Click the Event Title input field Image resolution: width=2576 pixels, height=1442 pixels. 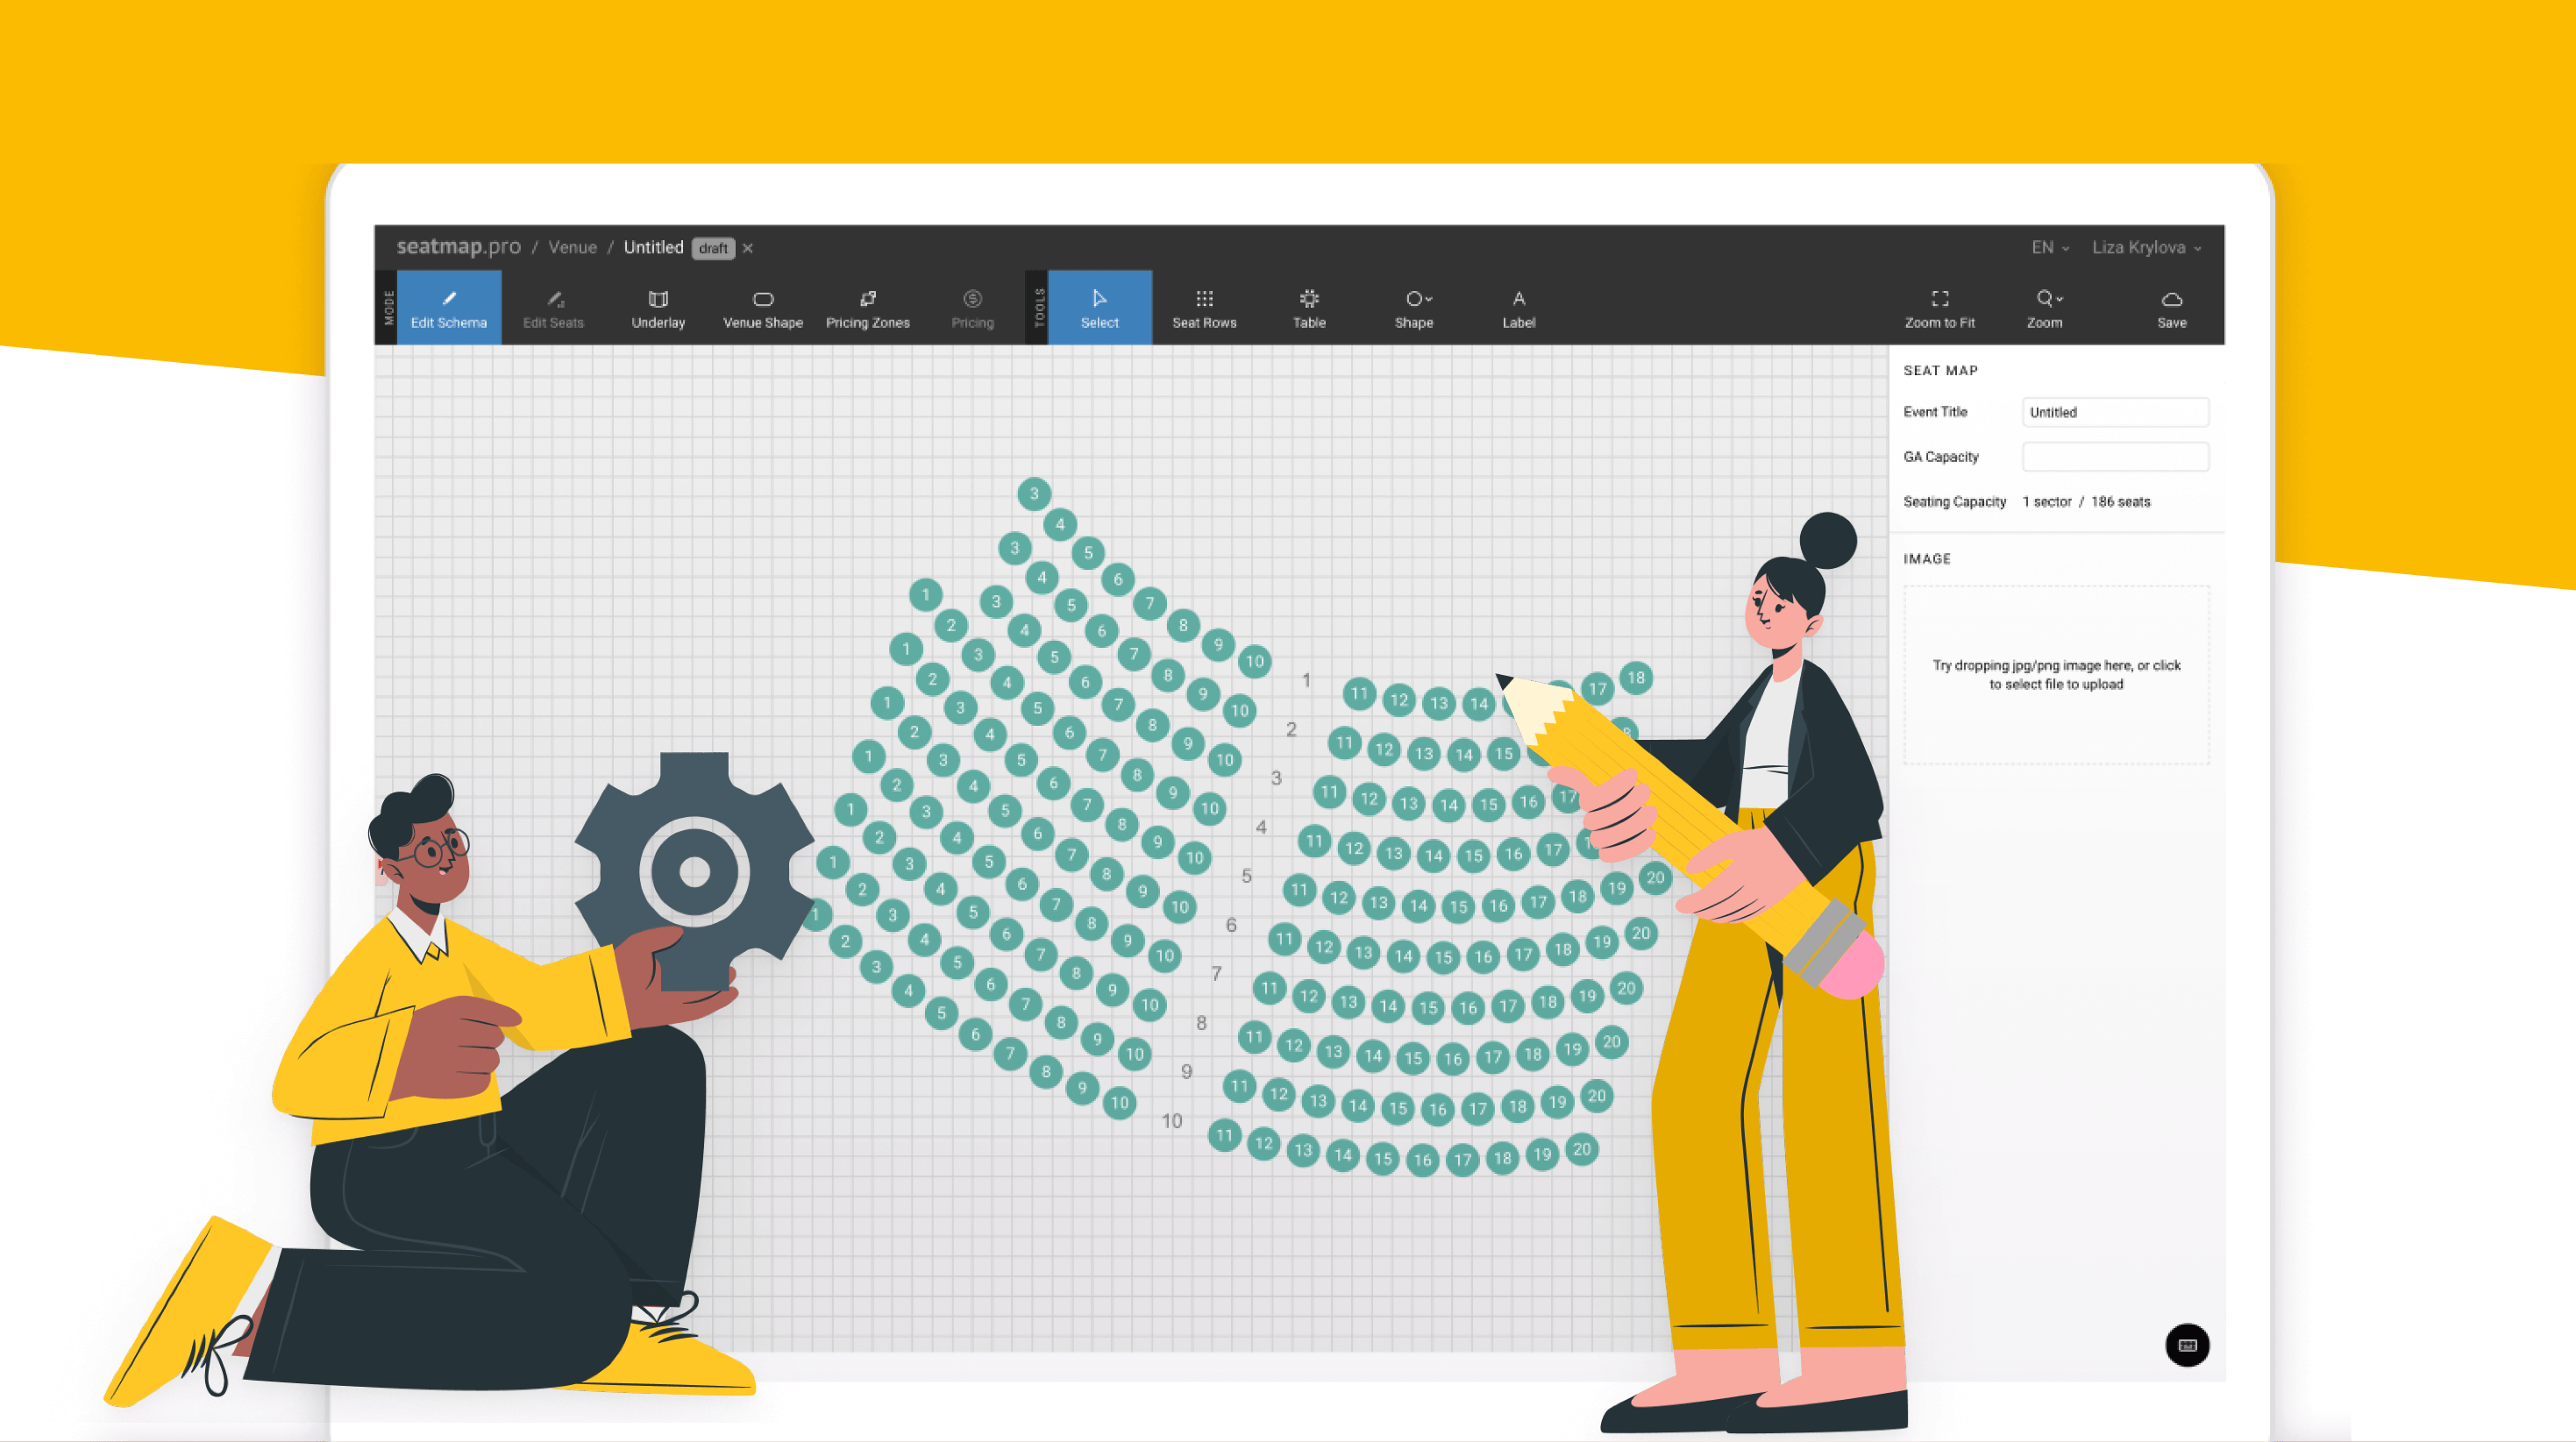tap(2115, 412)
